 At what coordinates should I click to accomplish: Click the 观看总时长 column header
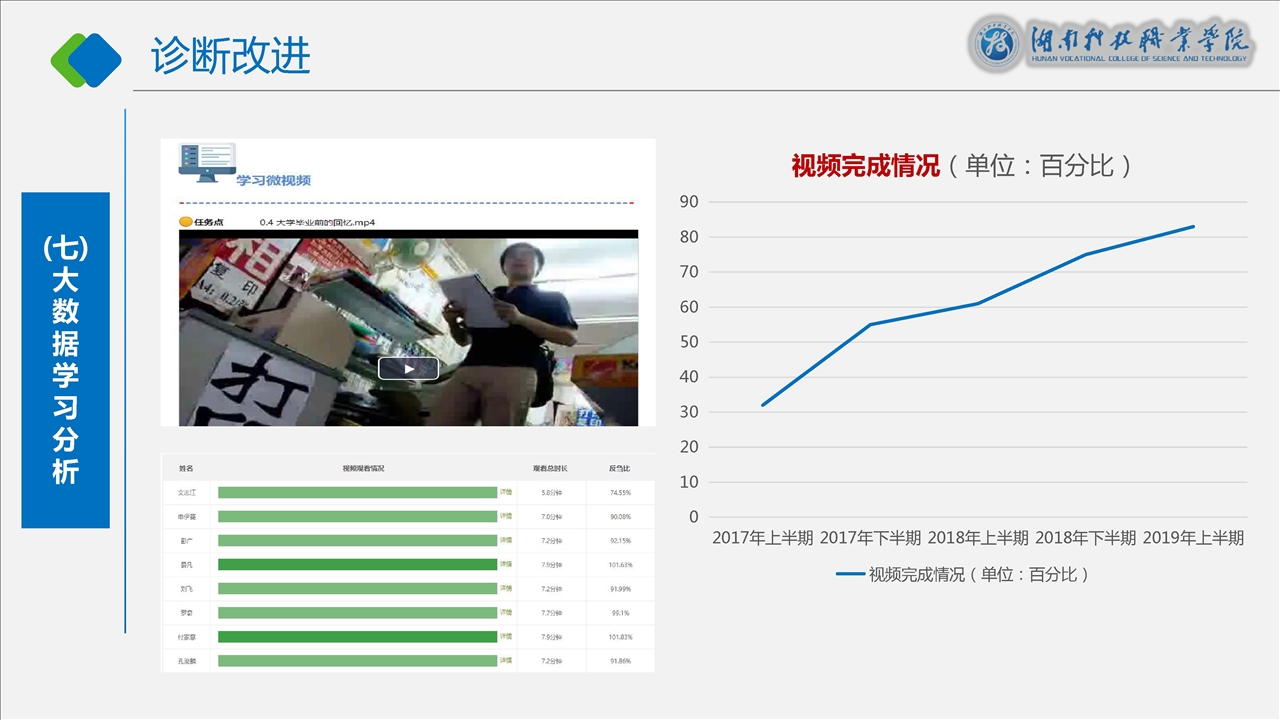[x=550, y=468]
